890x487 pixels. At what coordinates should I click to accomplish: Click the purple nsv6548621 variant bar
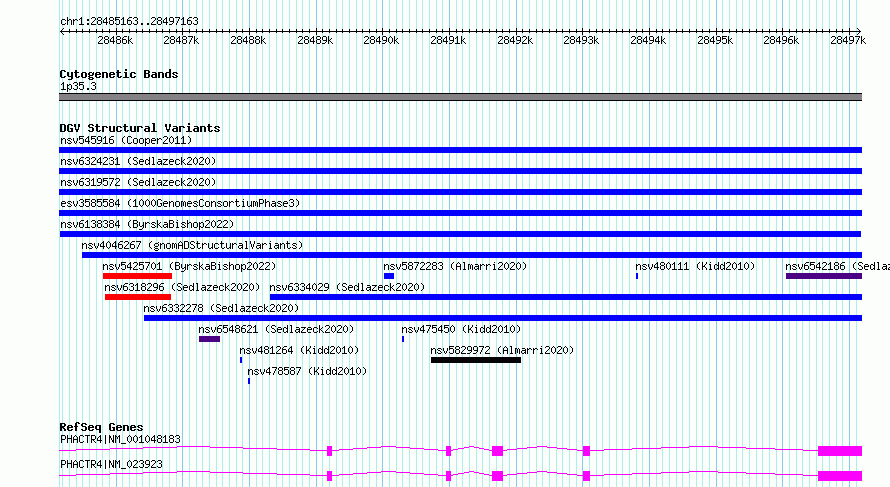coord(209,339)
